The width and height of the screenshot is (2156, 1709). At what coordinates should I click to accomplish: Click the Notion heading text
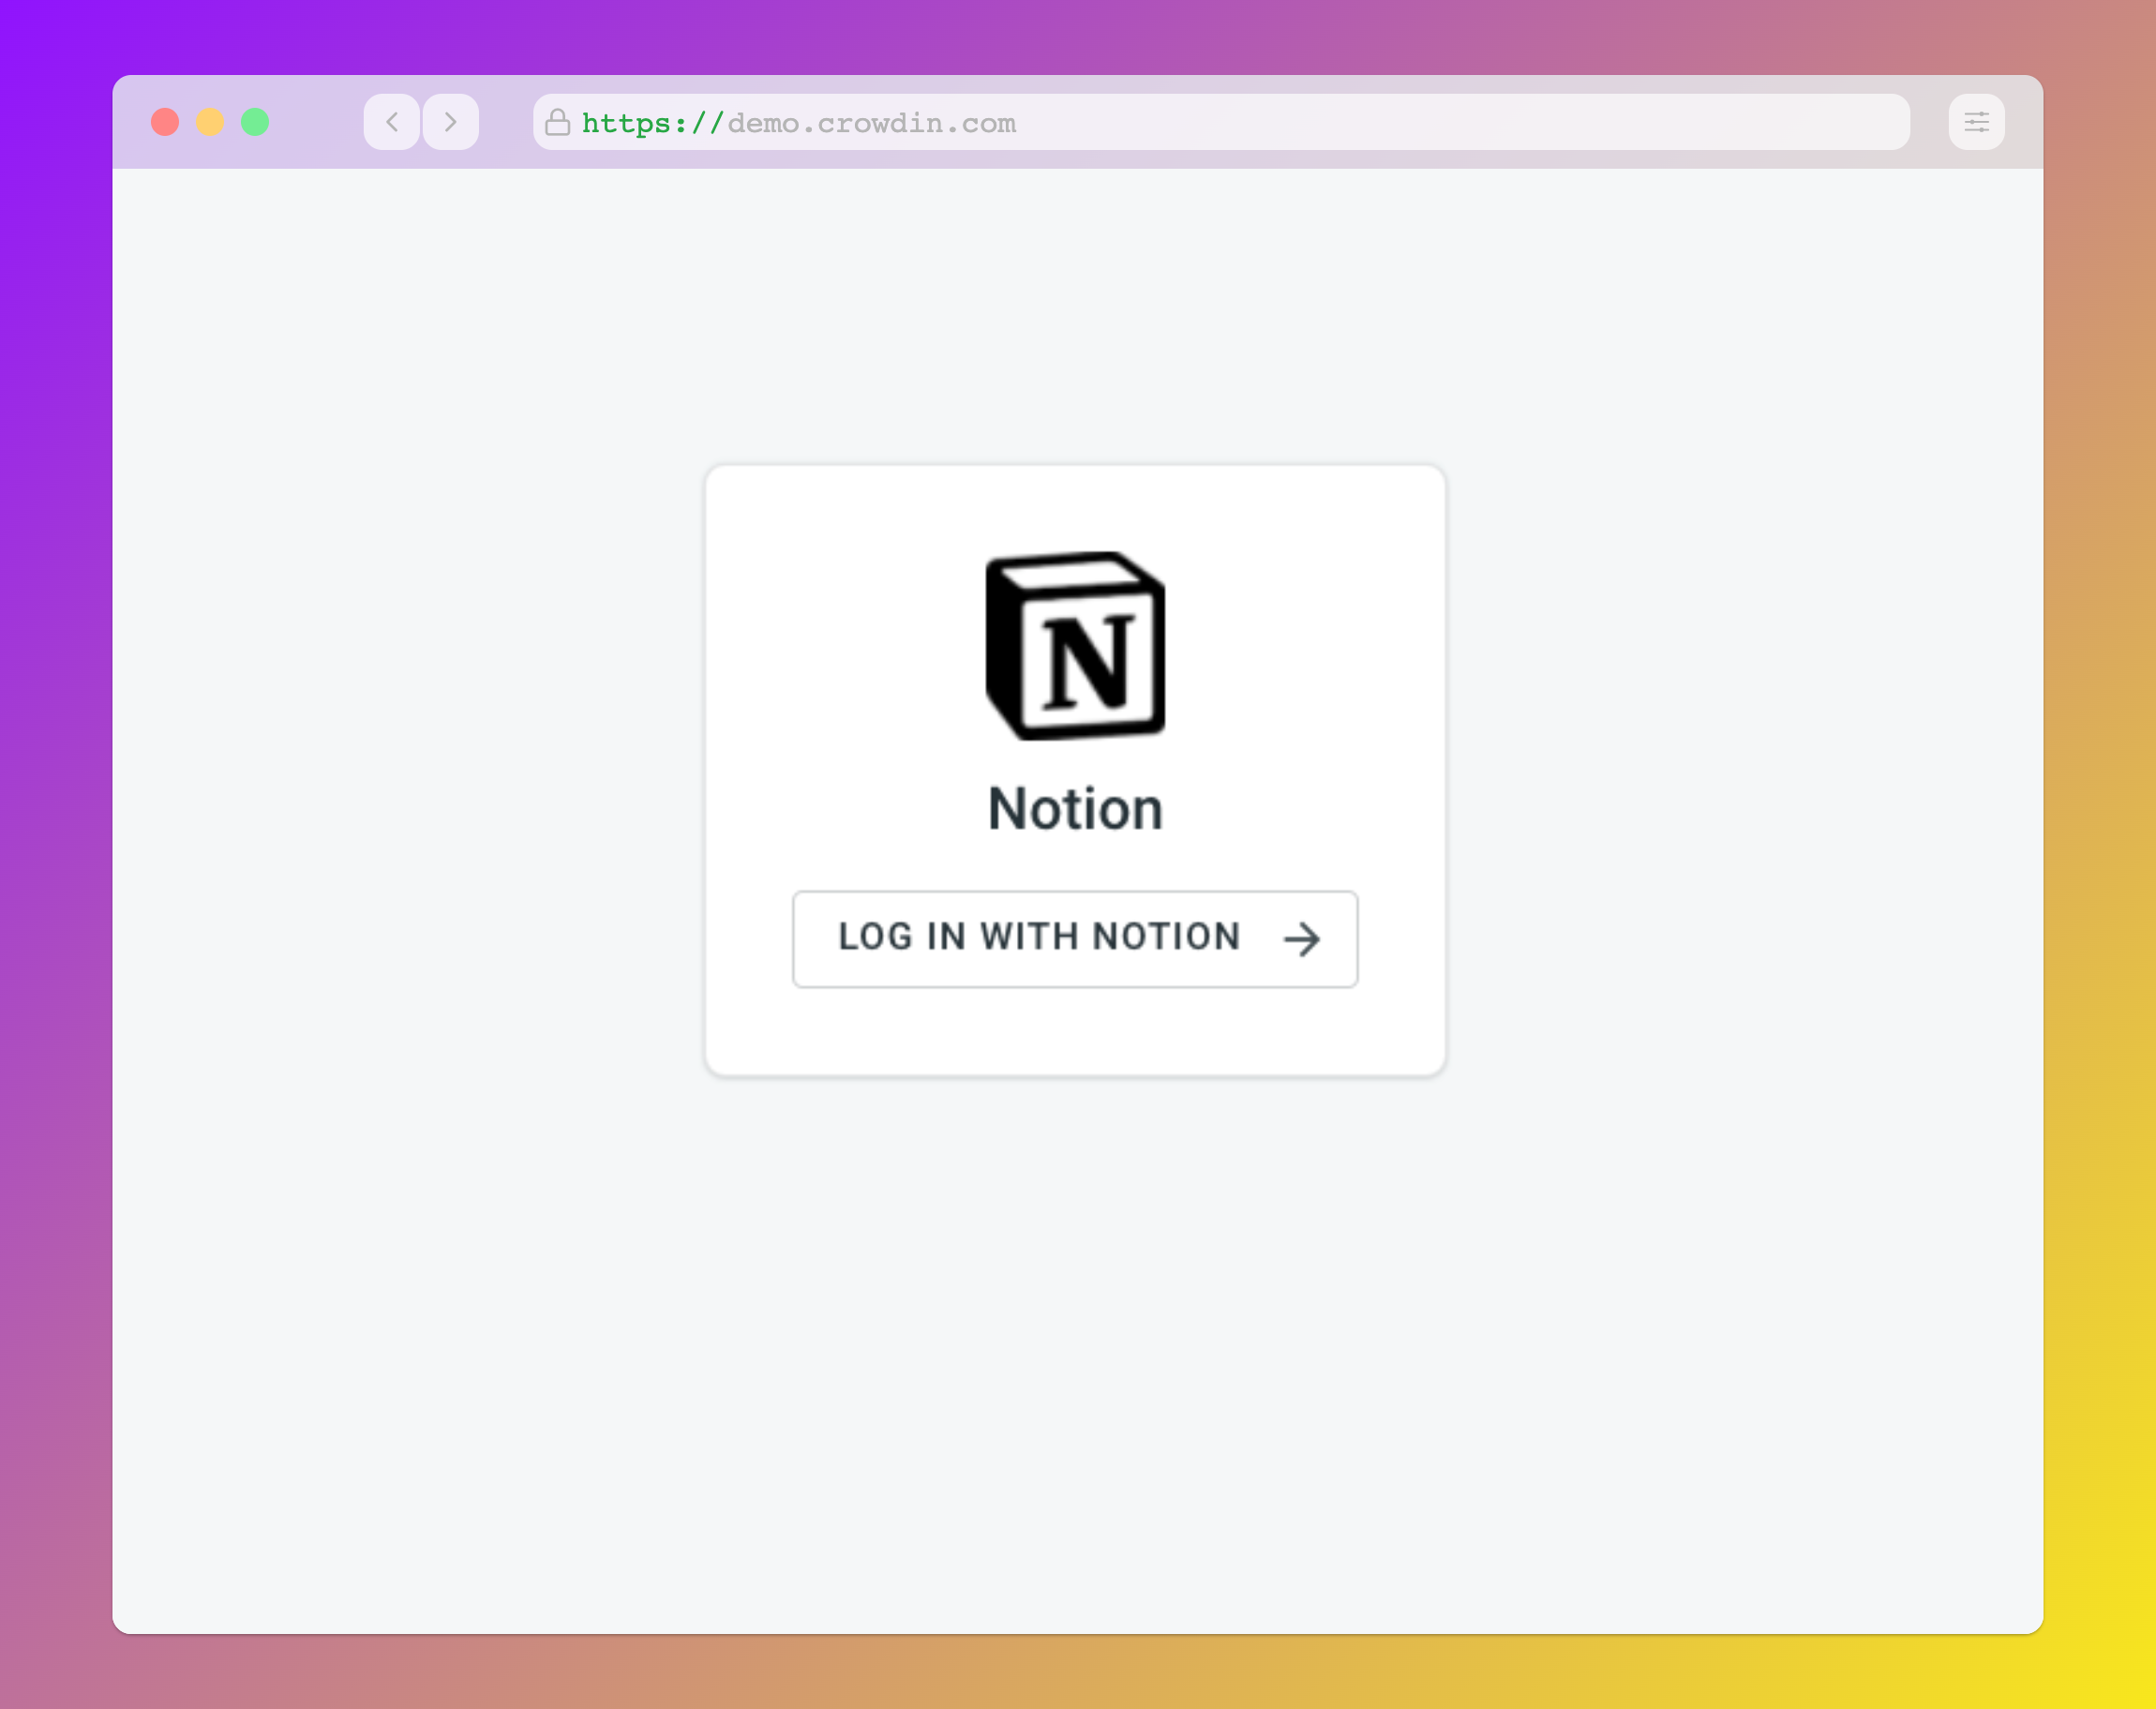coord(1075,808)
